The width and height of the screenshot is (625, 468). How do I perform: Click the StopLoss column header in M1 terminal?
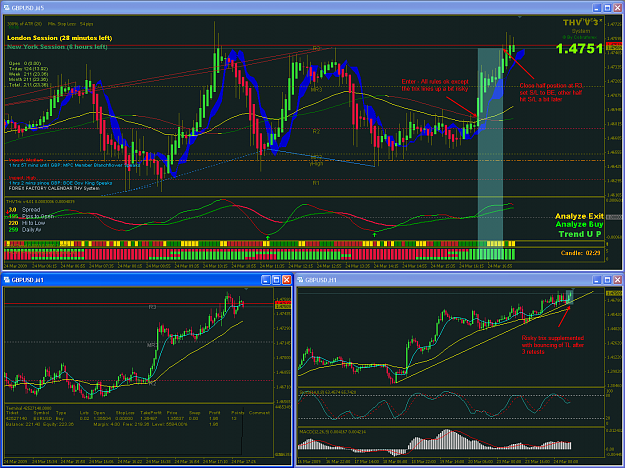(125, 413)
